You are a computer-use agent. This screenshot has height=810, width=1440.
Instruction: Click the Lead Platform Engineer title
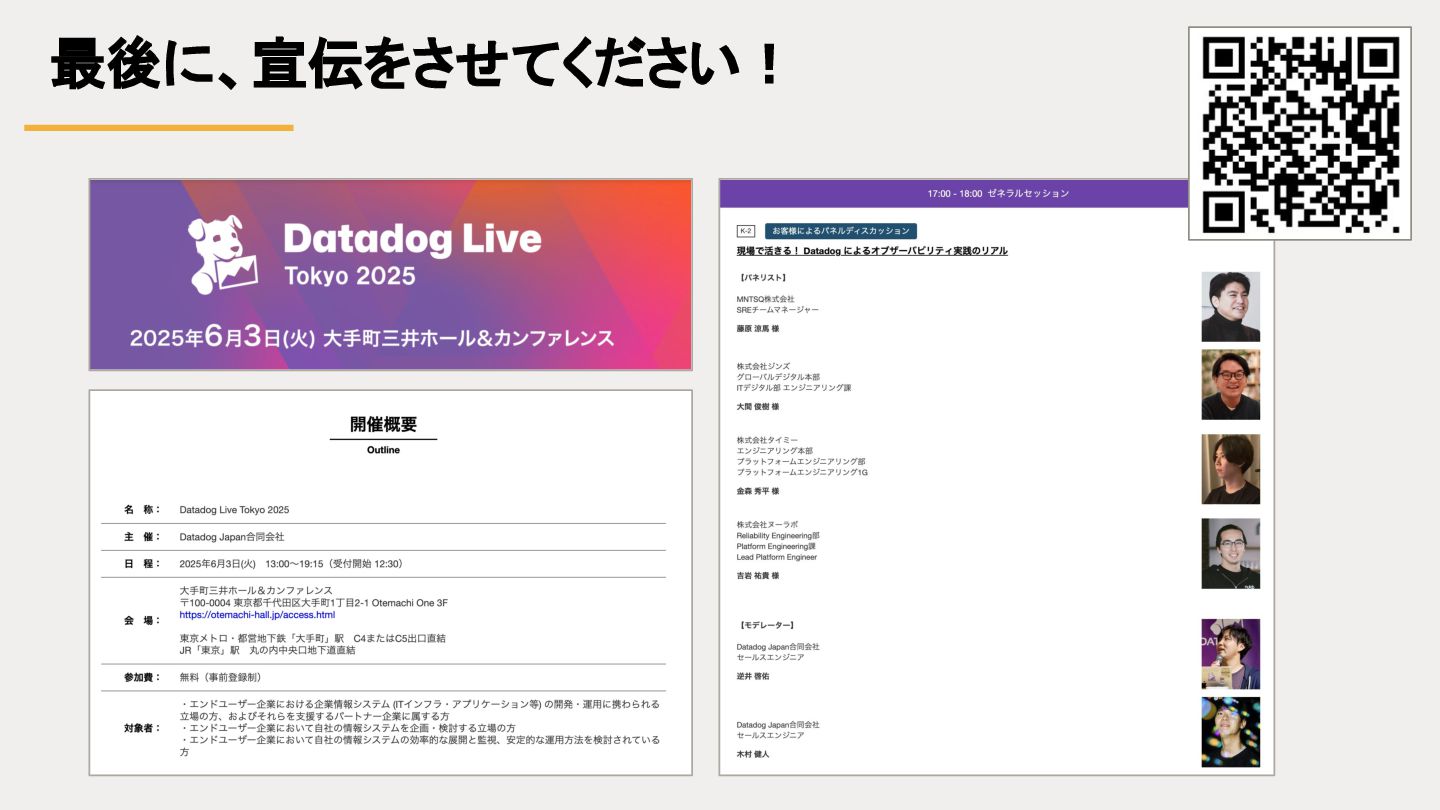point(777,557)
